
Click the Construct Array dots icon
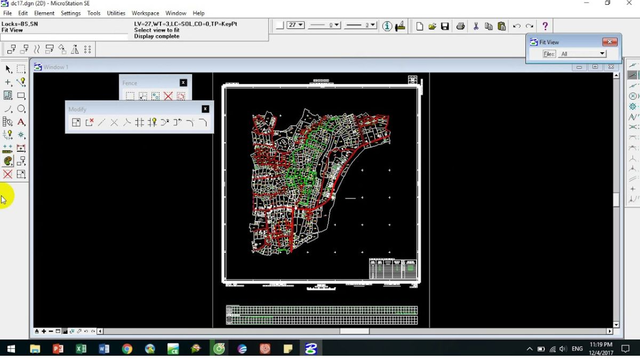click(x=87, y=49)
